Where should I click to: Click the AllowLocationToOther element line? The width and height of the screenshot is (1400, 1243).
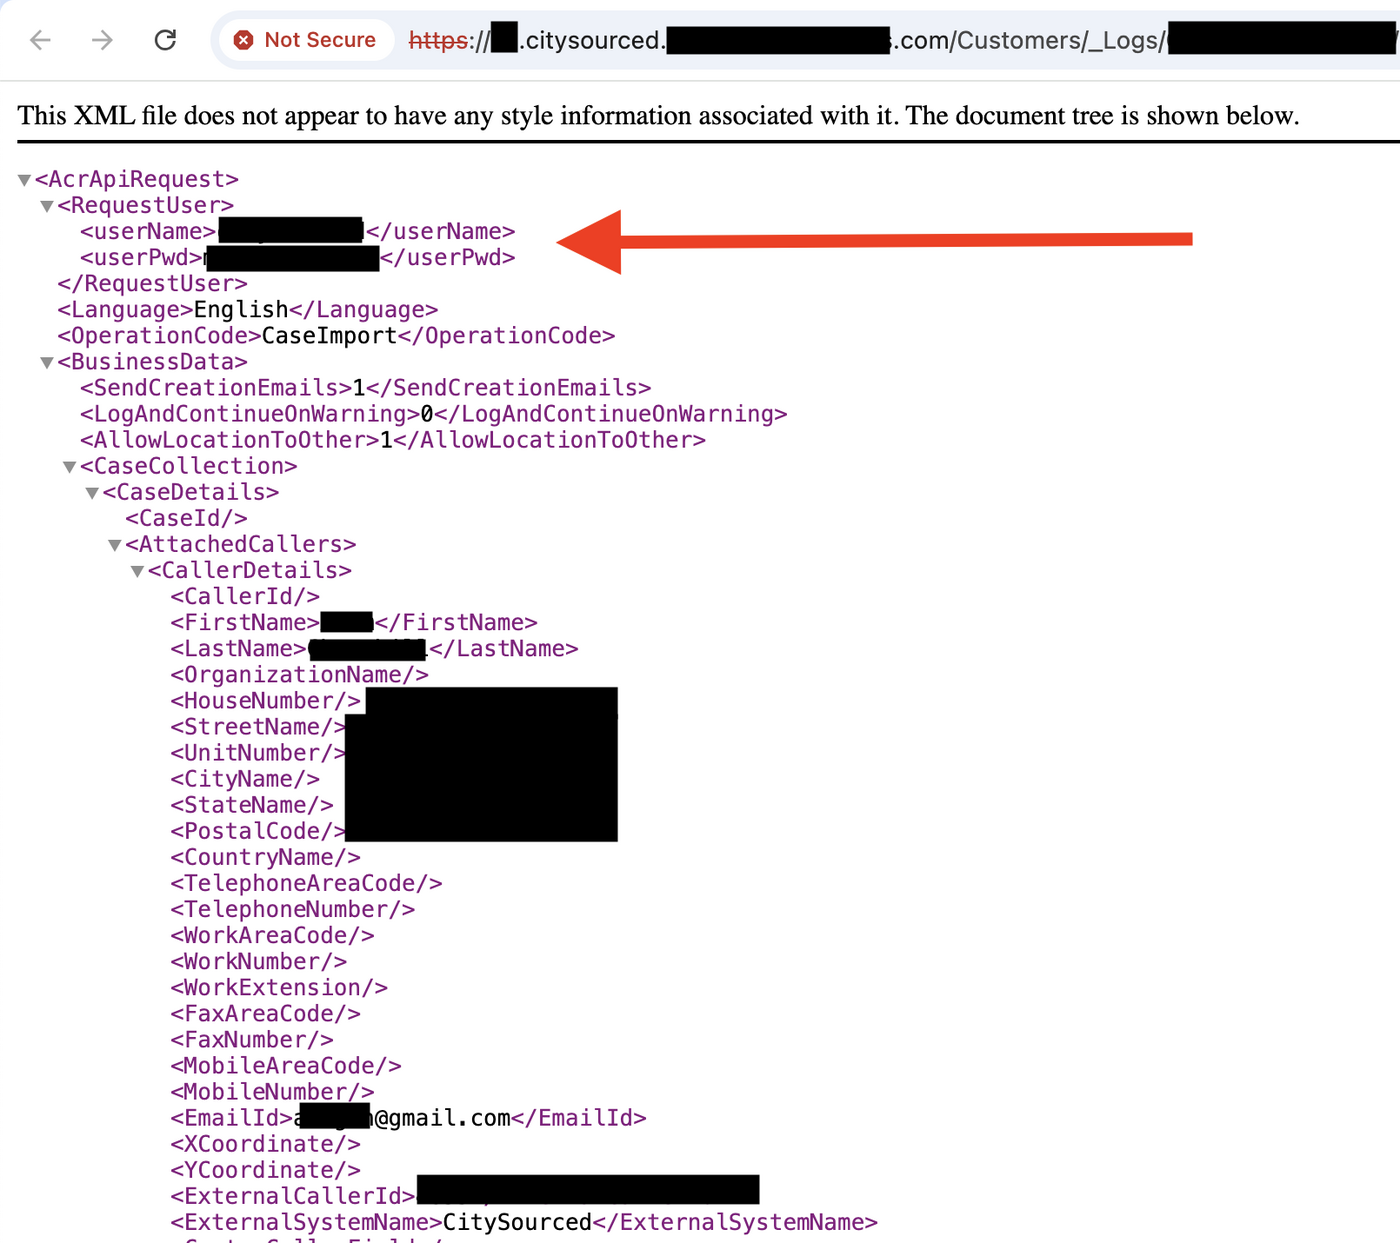(393, 440)
